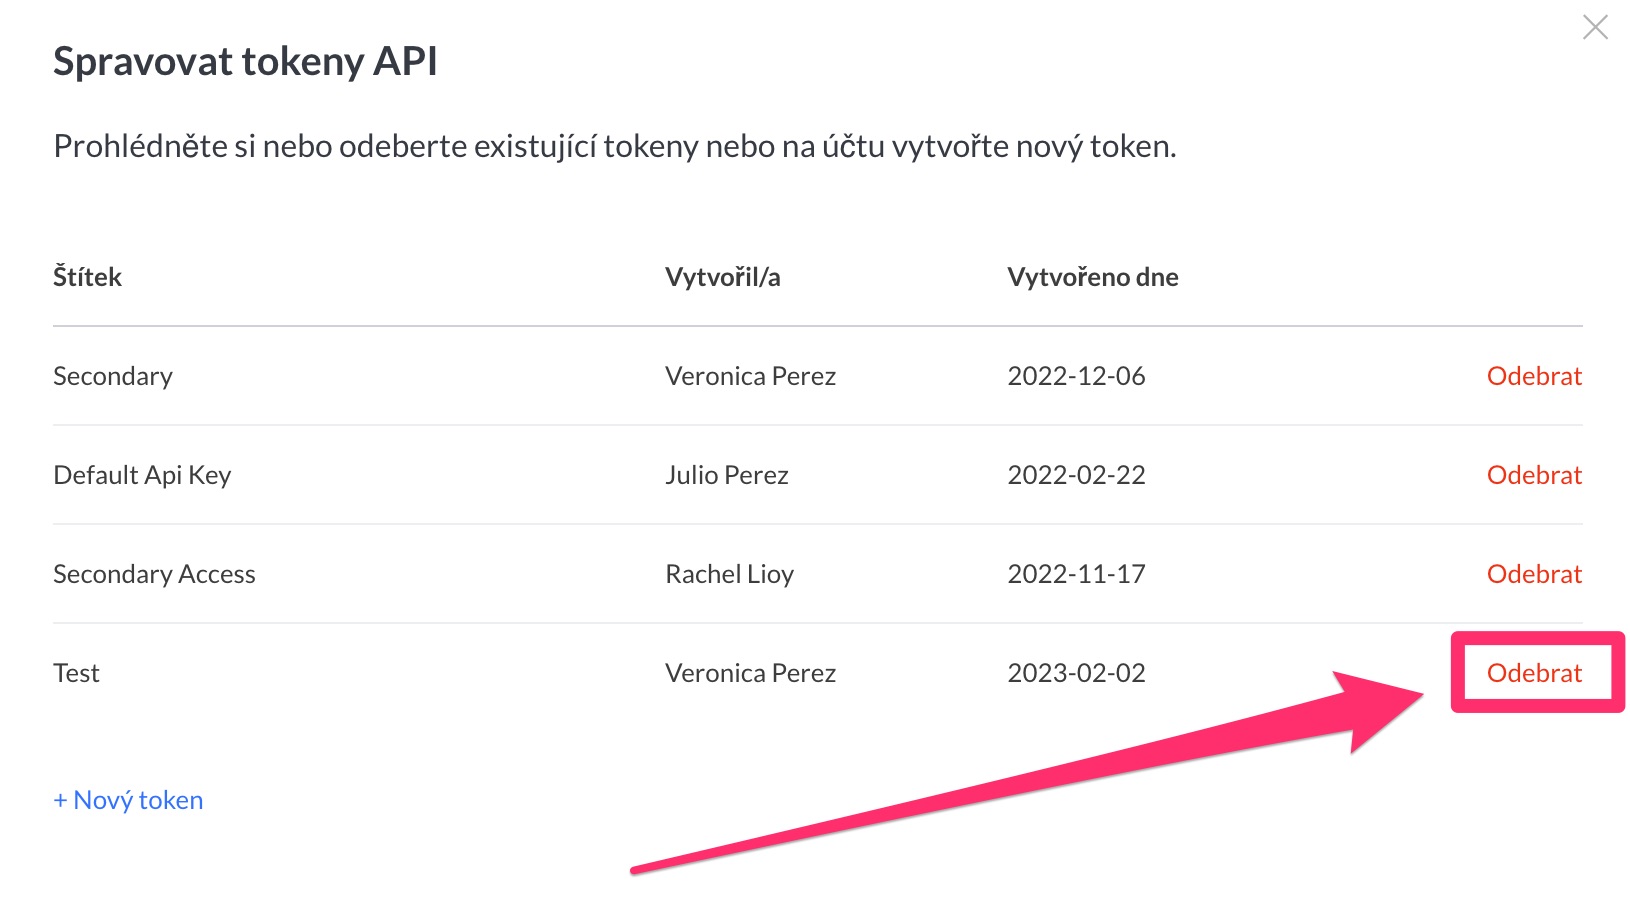Click Rachel Lioy creator name
This screenshot has height=916, width=1630.
pyautogui.click(x=729, y=574)
